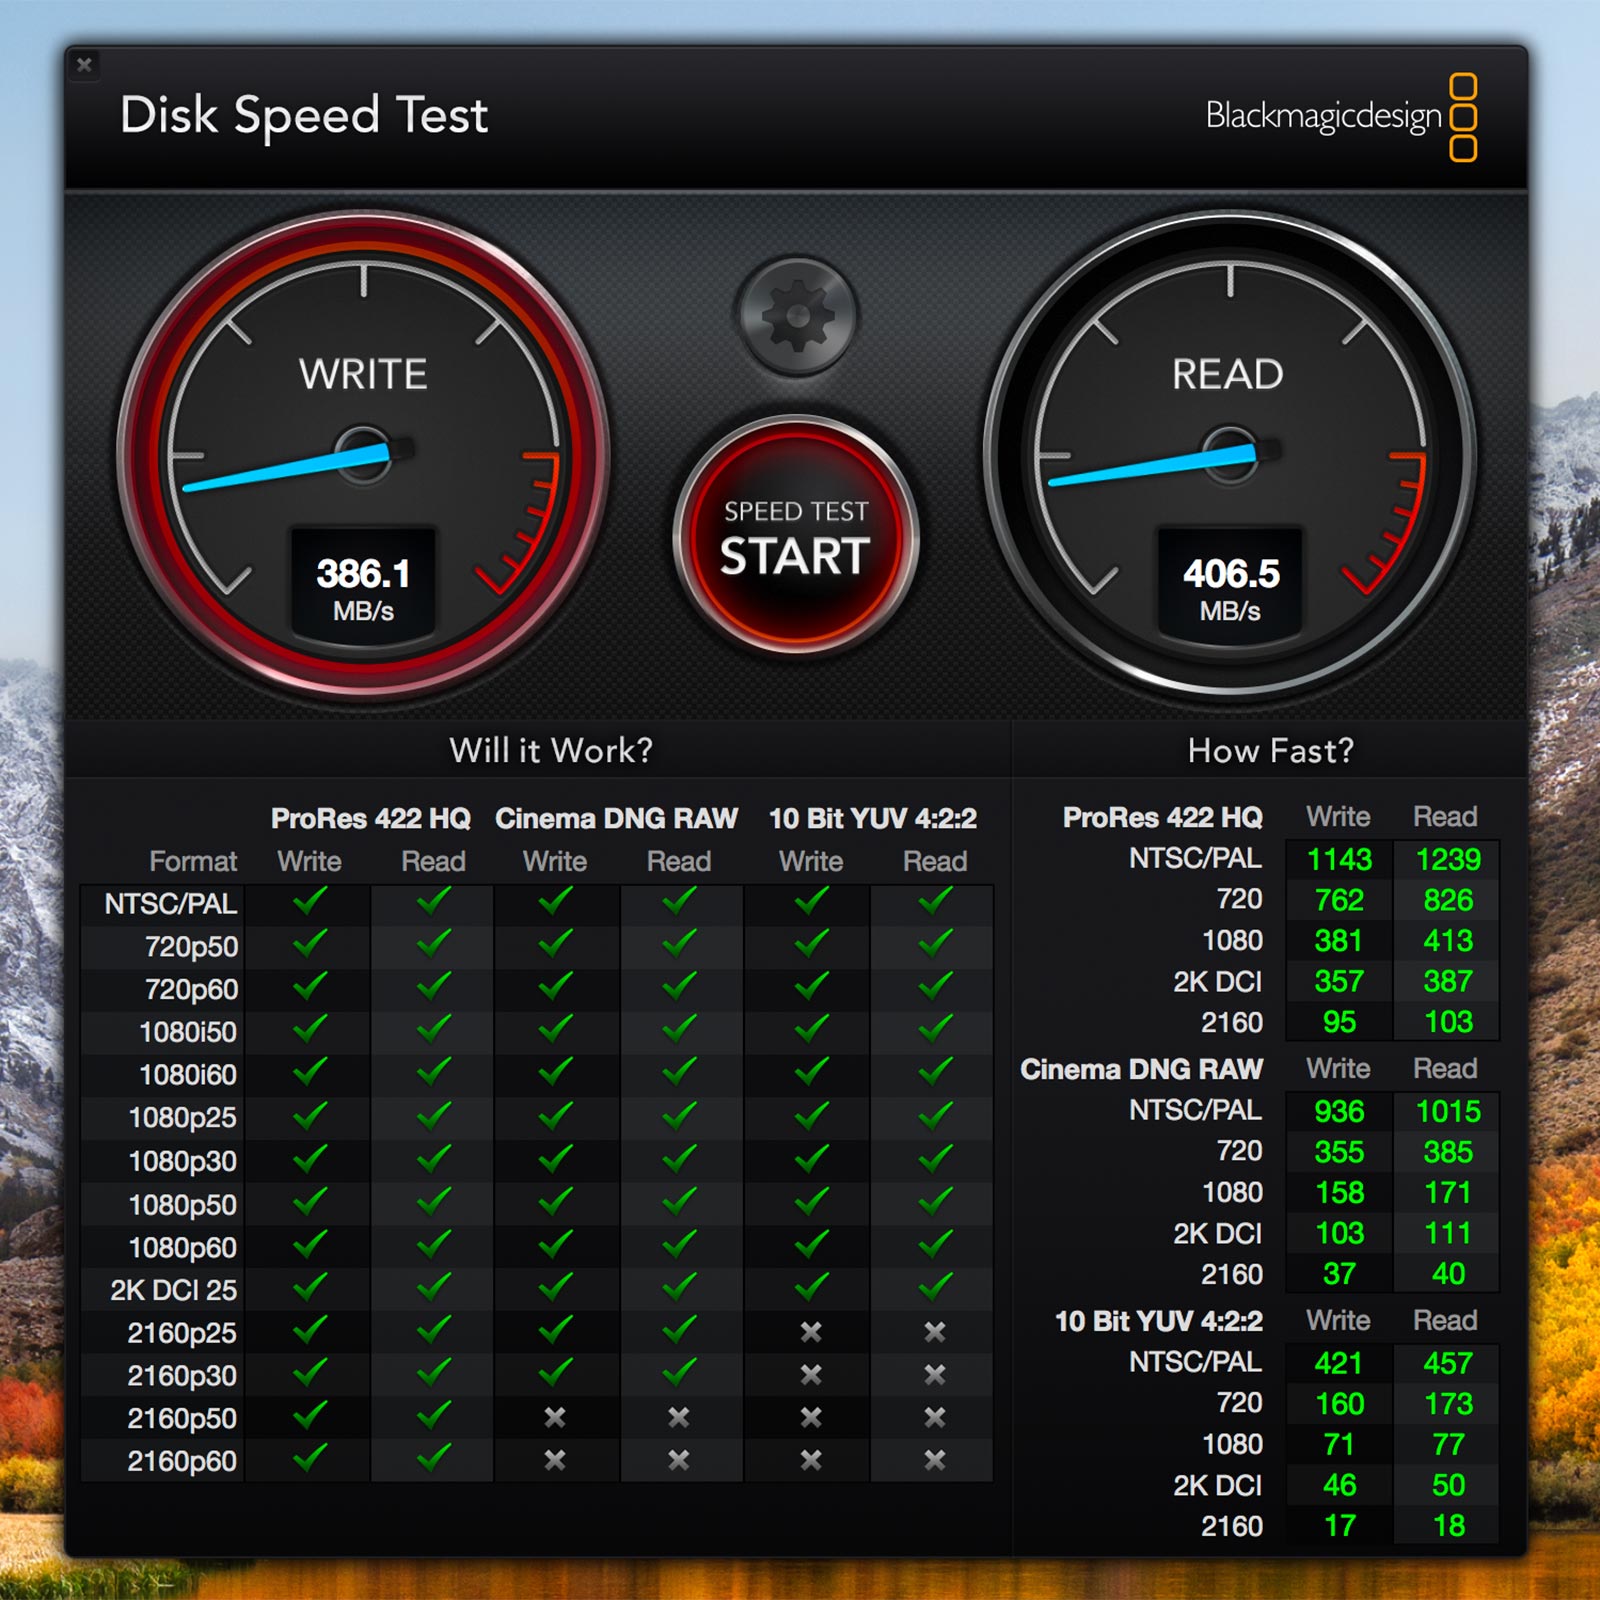Screen dimensions: 1600x1600
Task: Open settings with the gear icon
Action: tap(797, 316)
